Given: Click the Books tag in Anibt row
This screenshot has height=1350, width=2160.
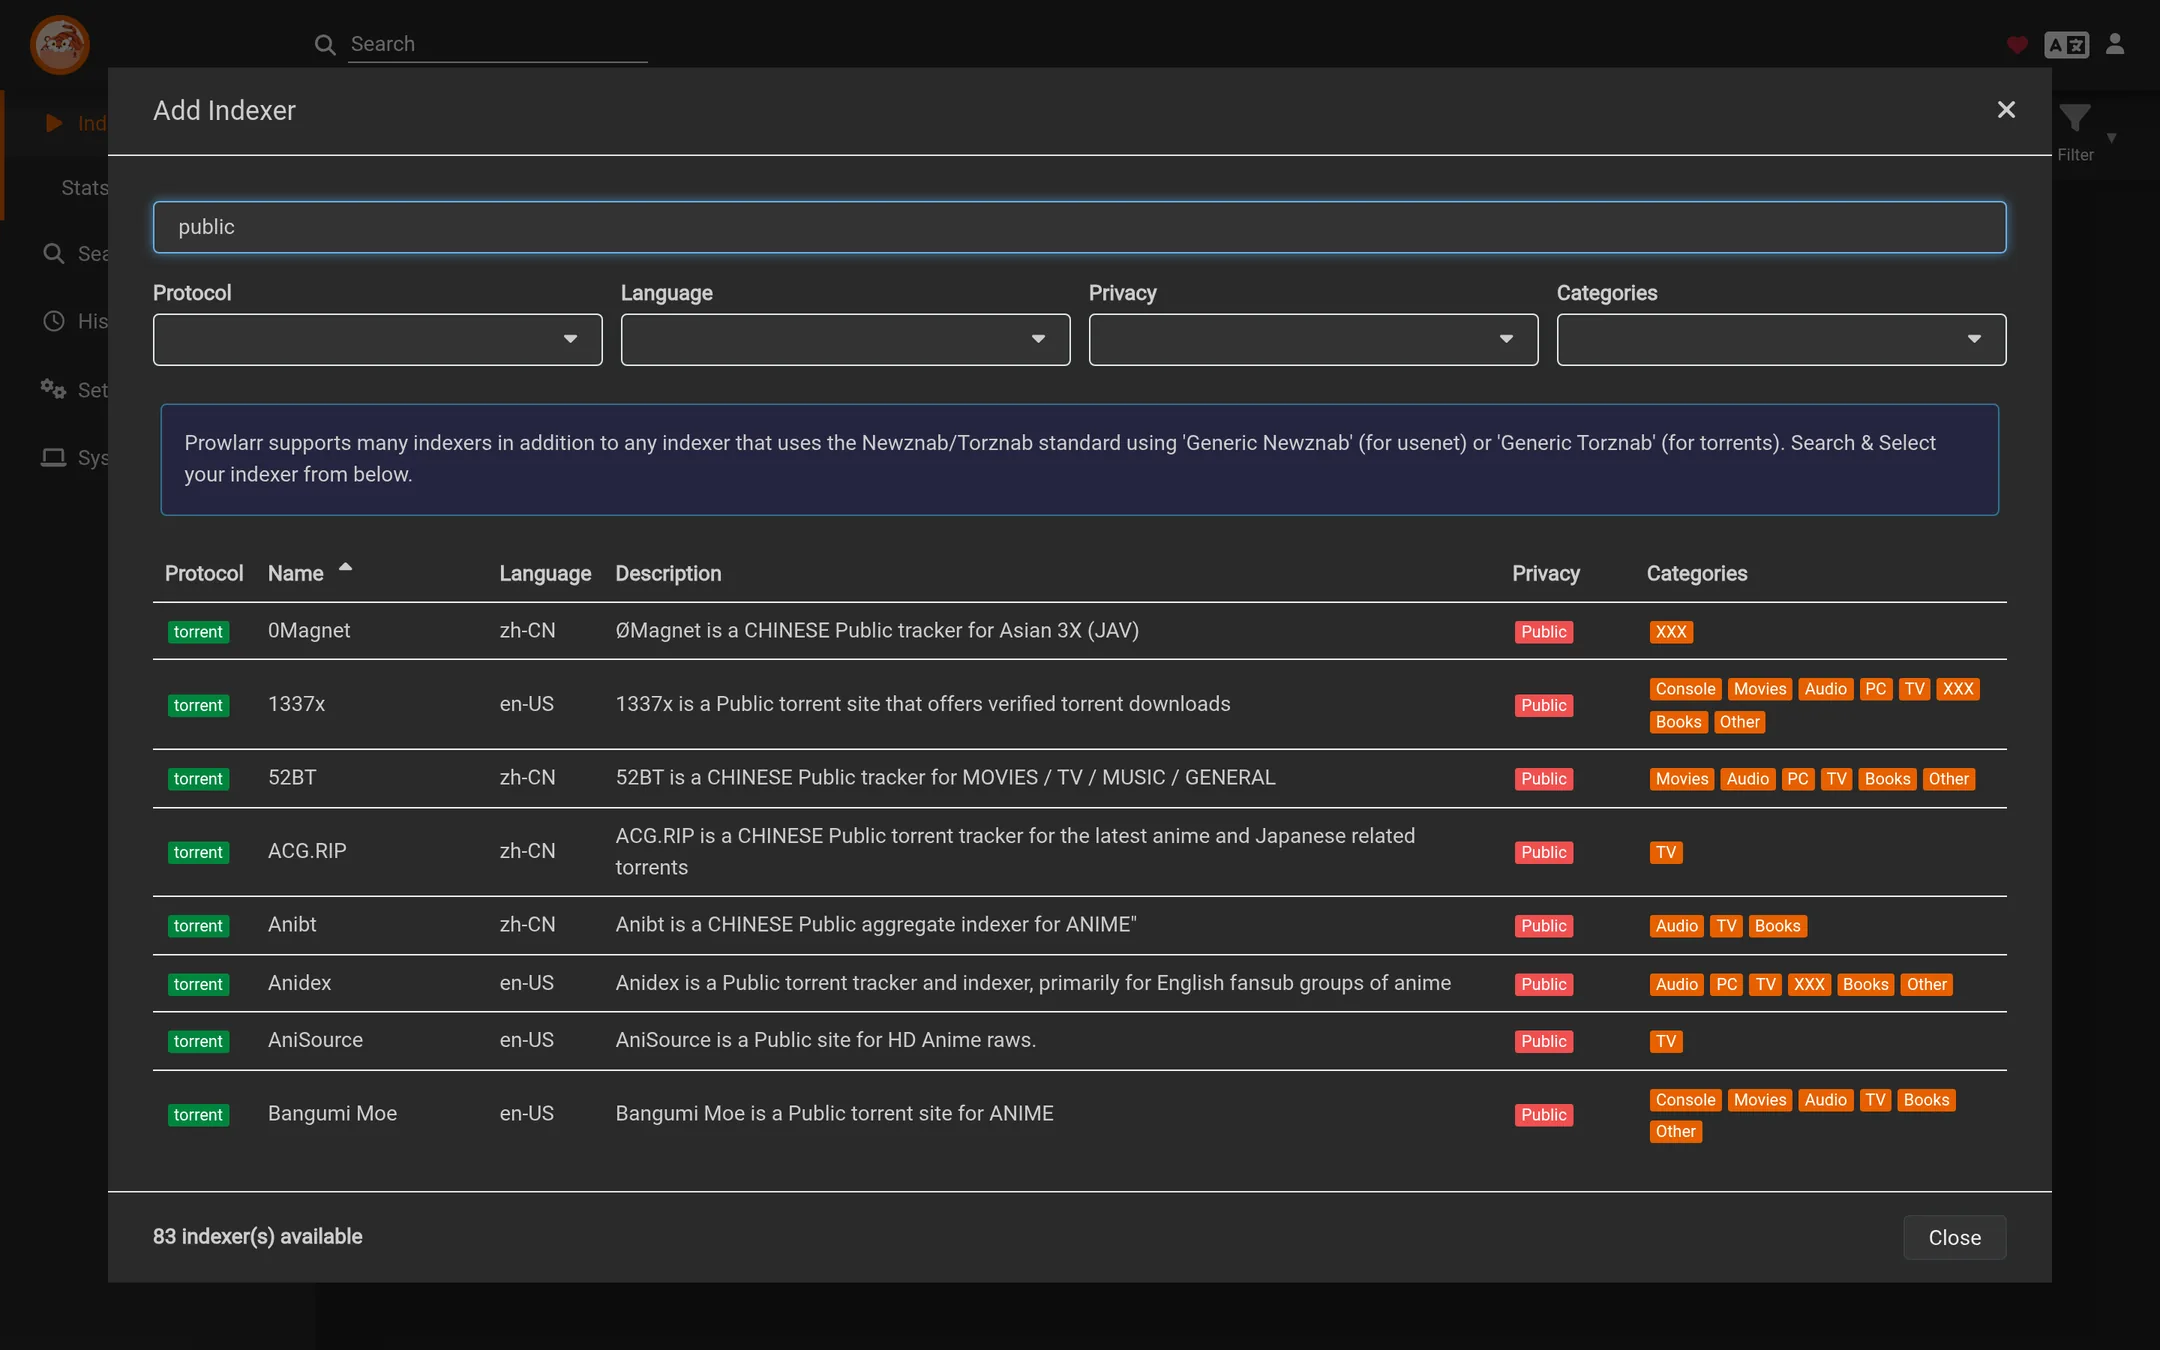Looking at the screenshot, I should pos(1778,926).
